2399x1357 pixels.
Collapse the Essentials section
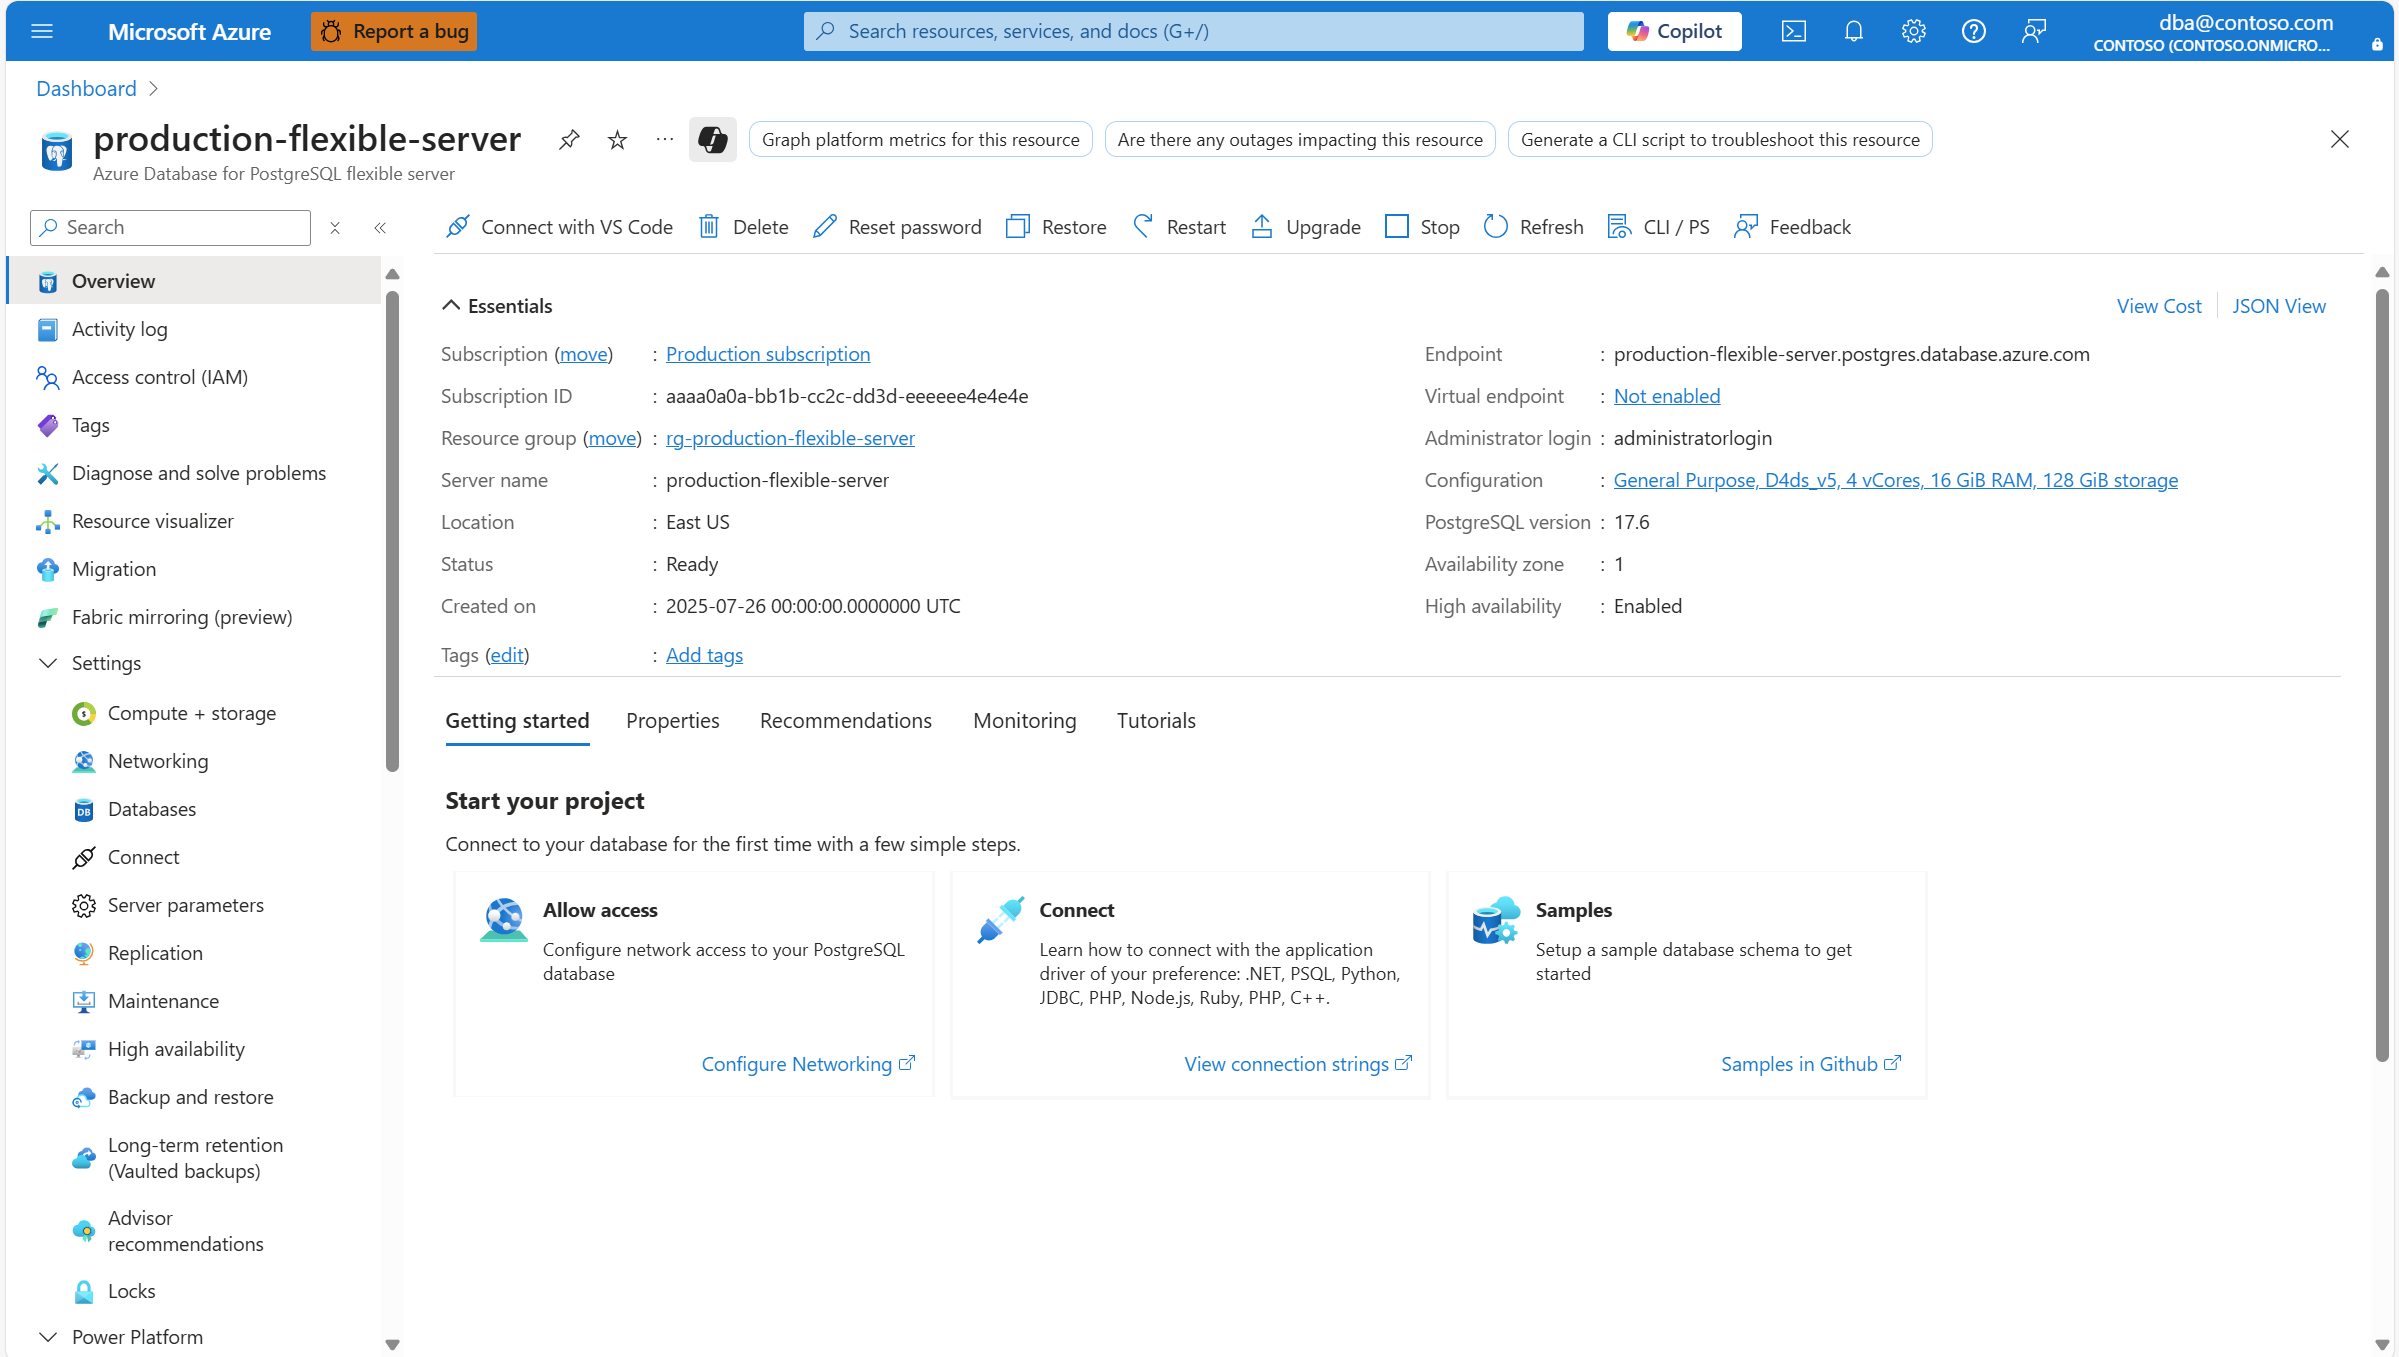pos(451,306)
